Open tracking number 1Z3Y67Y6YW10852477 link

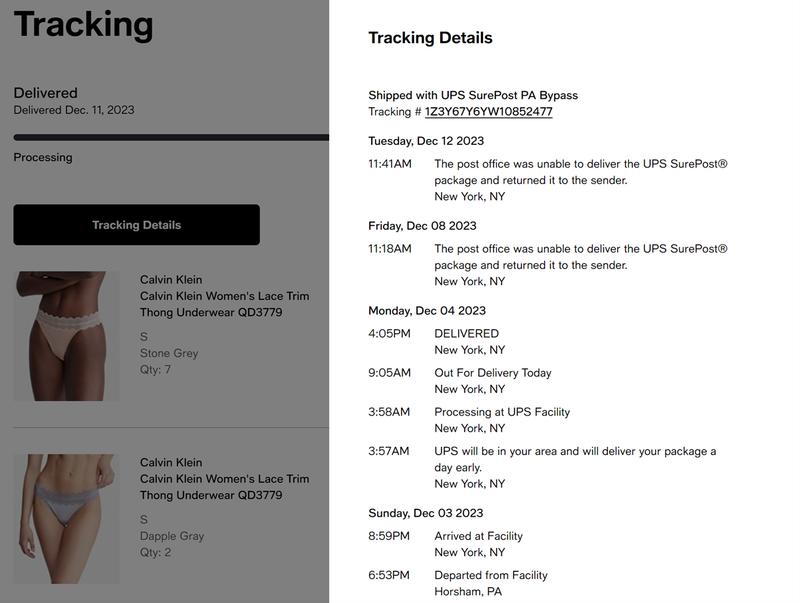pyautogui.click(x=488, y=112)
